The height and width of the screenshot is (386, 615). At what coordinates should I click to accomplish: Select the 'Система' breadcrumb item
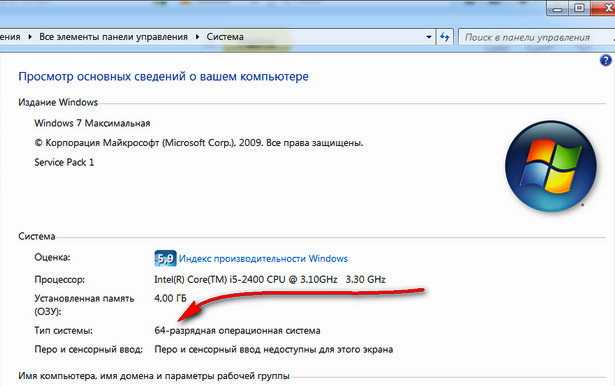[x=225, y=37]
